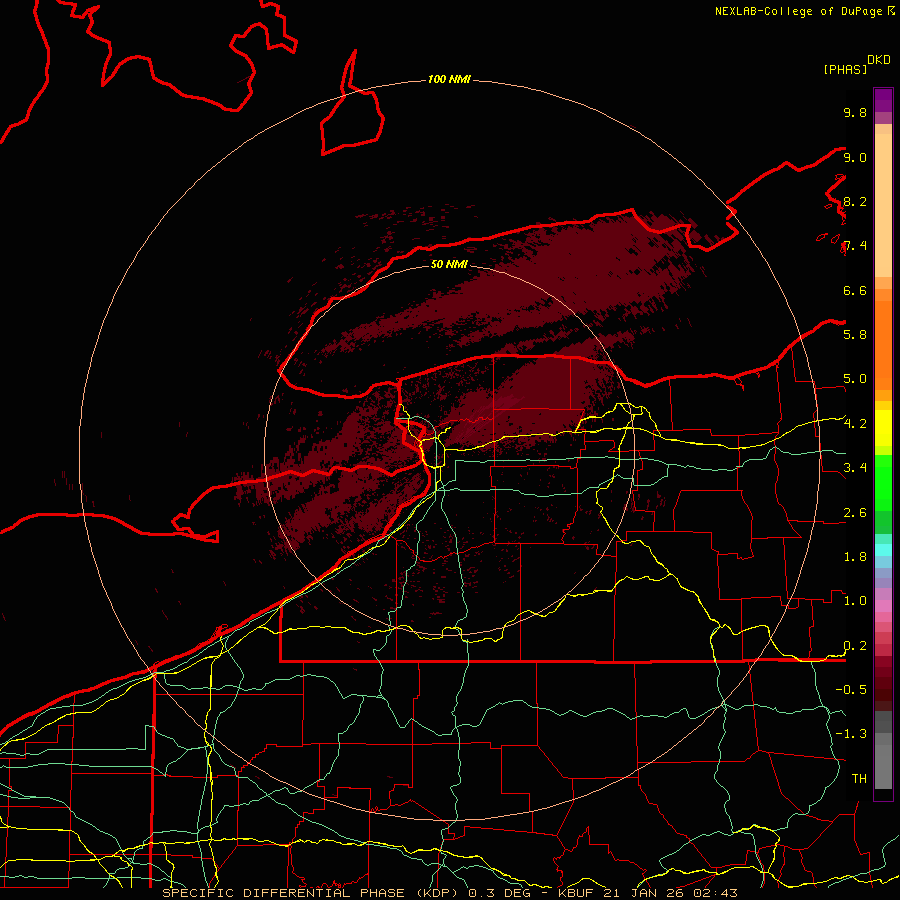Click the "[PHAS]" units label
Image resolution: width=900 pixels, height=900 pixels.
[x=845, y=69]
